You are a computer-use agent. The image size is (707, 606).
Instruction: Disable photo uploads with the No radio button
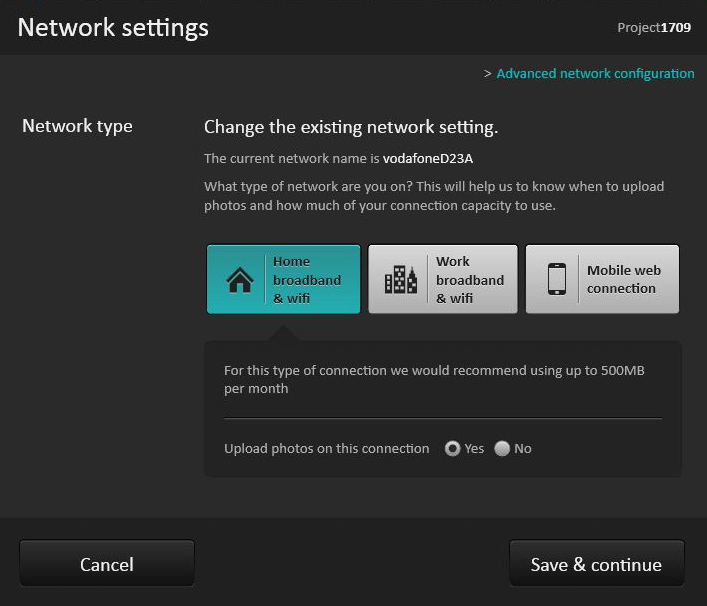[x=502, y=449]
